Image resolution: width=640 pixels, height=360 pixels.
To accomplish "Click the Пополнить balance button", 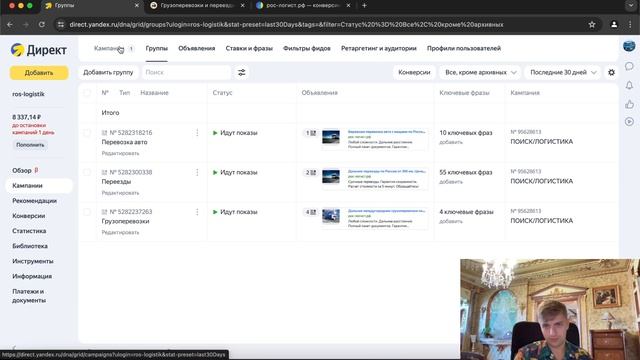I will (30, 145).
